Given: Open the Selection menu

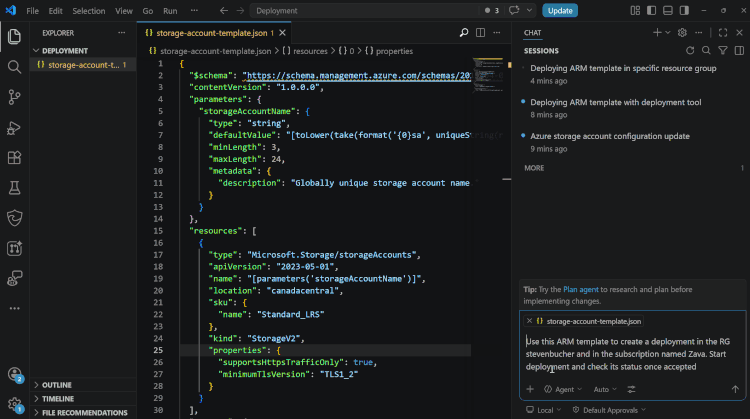Looking at the screenshot, I should (x=88, y=11).
